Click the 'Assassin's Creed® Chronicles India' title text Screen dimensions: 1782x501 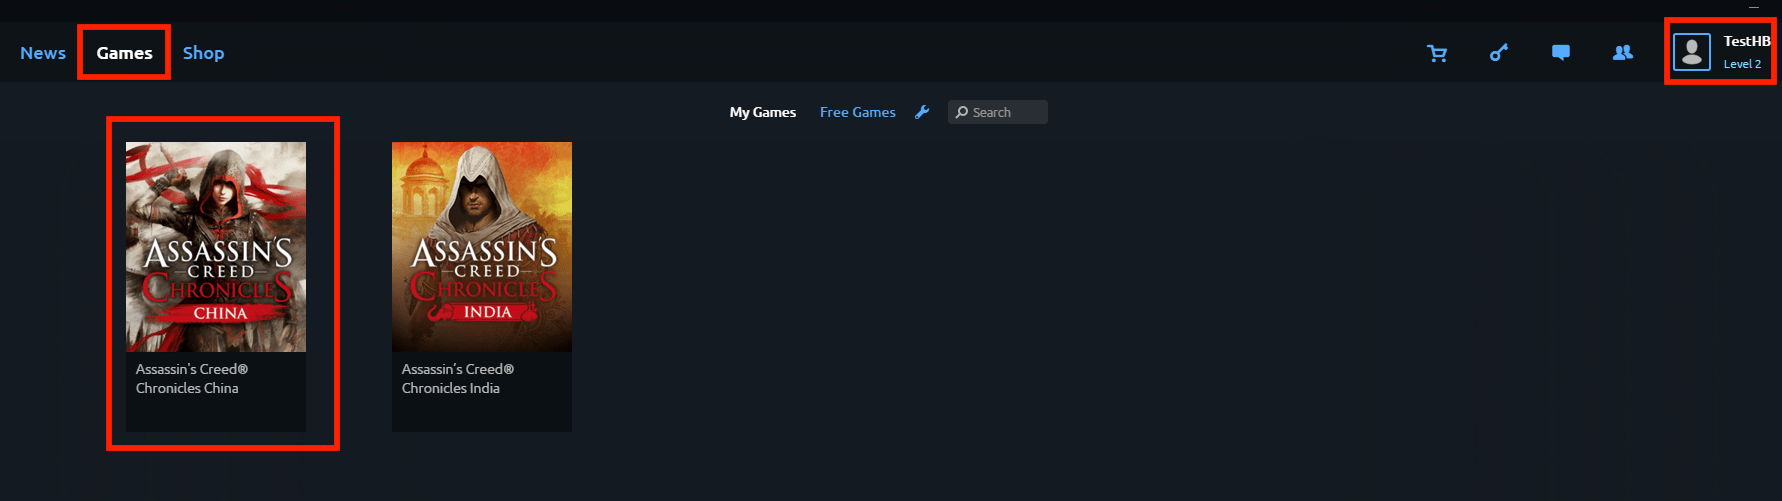tap(458, 379)
